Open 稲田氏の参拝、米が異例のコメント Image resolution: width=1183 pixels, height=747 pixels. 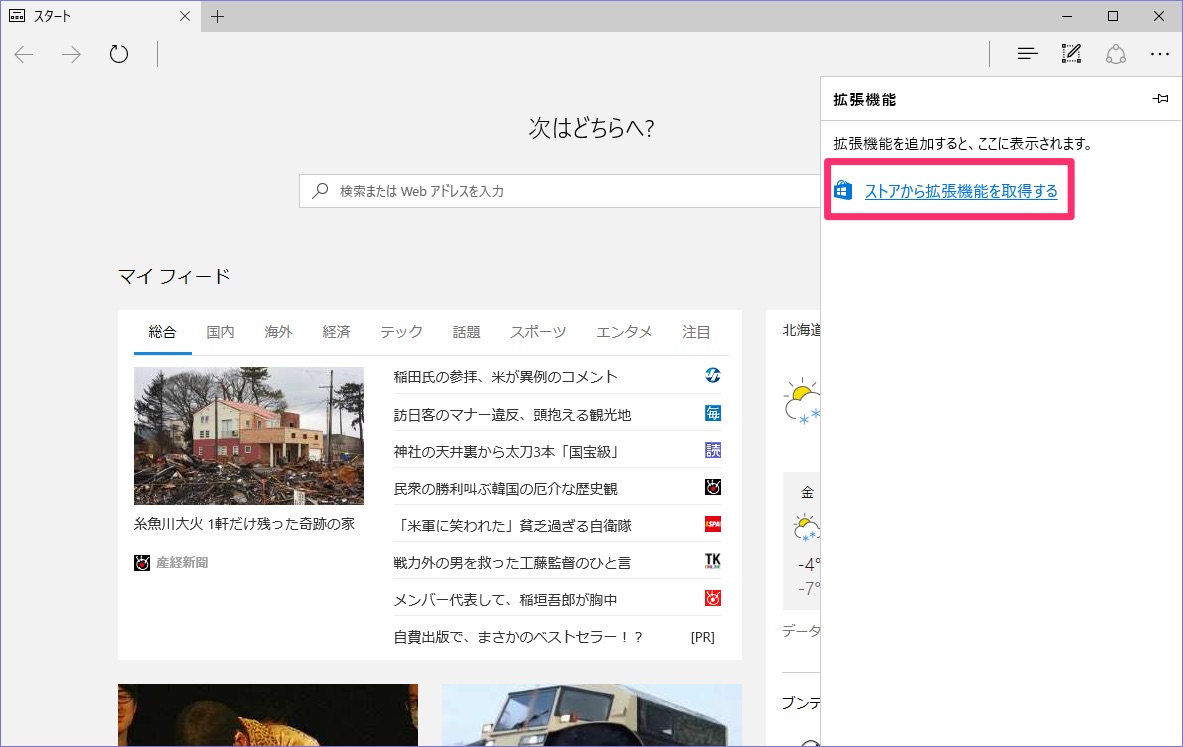point(505,377)
